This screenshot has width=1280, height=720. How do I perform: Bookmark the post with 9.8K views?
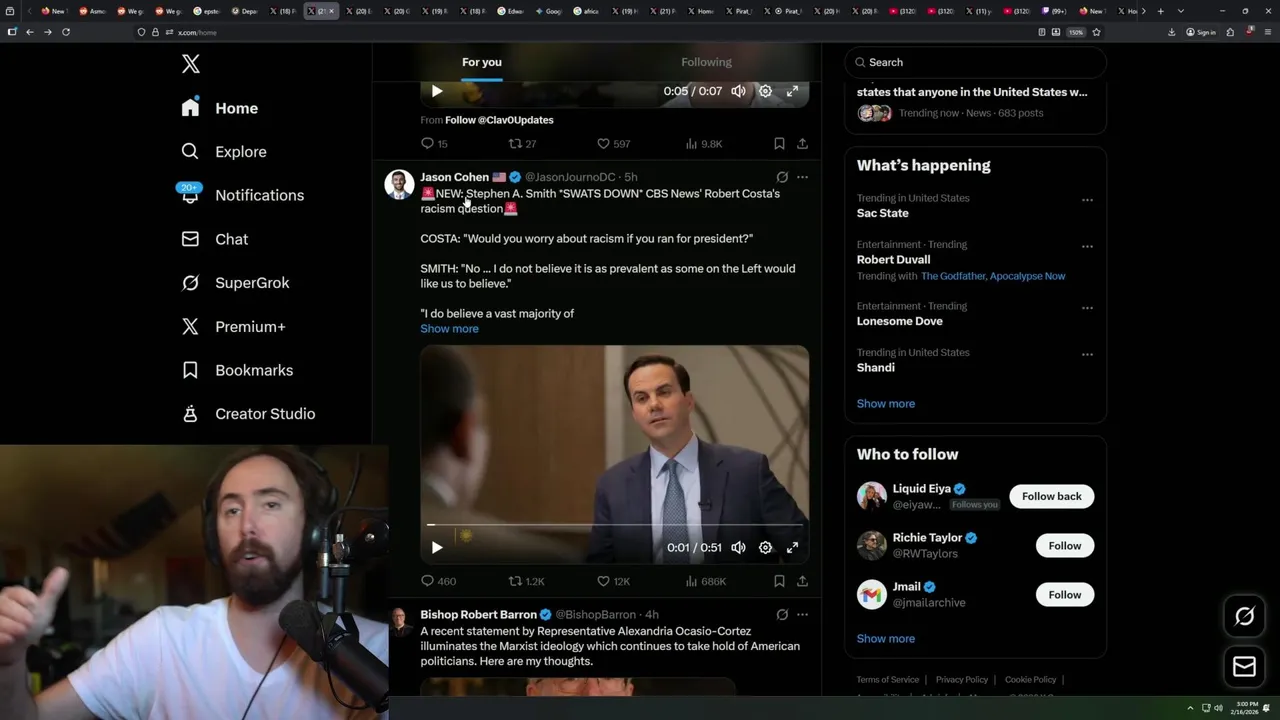779,144
